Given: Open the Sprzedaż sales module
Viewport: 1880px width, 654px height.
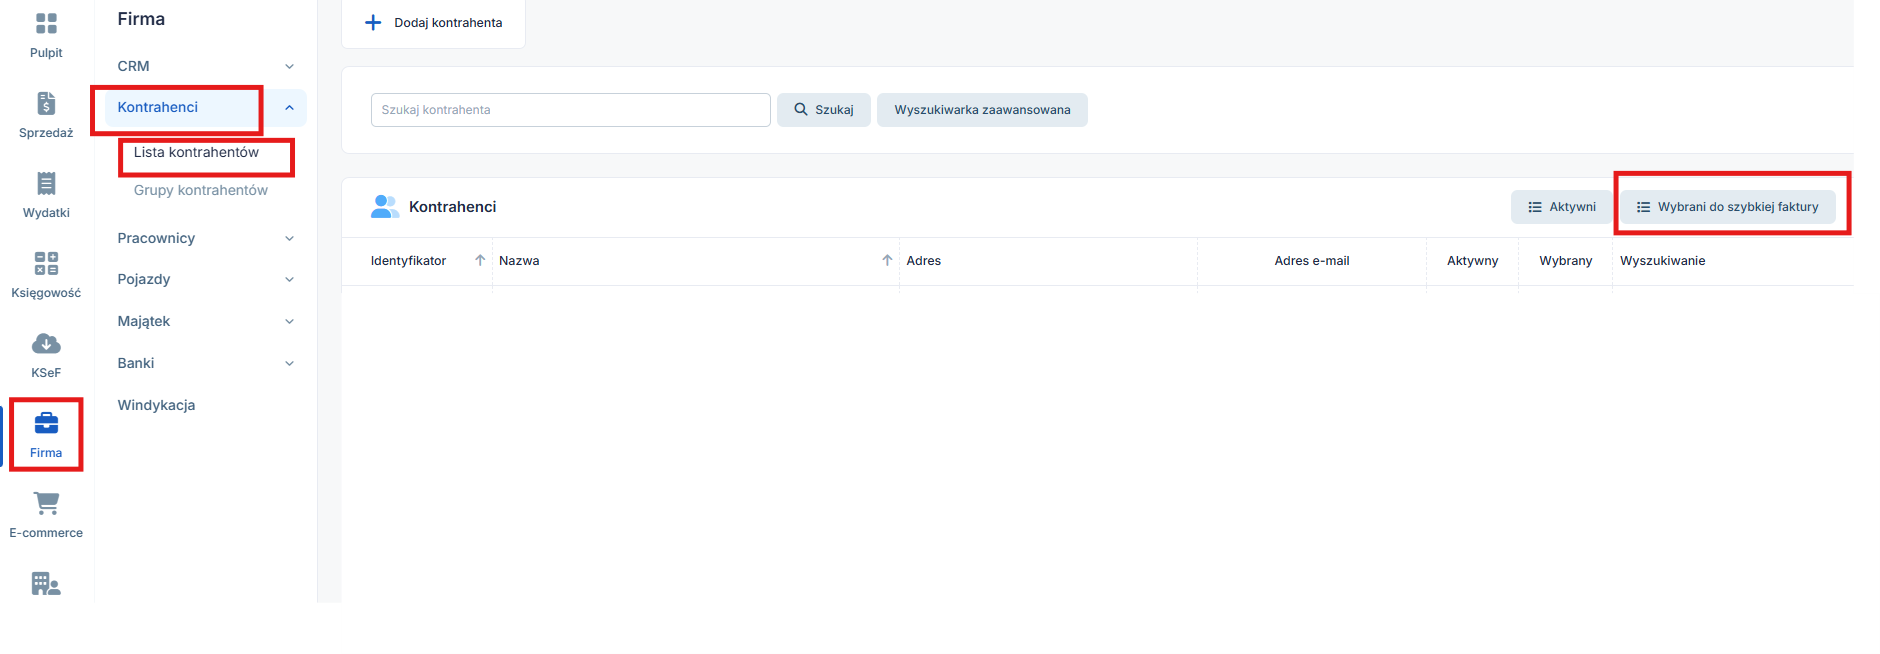Looking at the screenshot, I should [x=46, y=105].
